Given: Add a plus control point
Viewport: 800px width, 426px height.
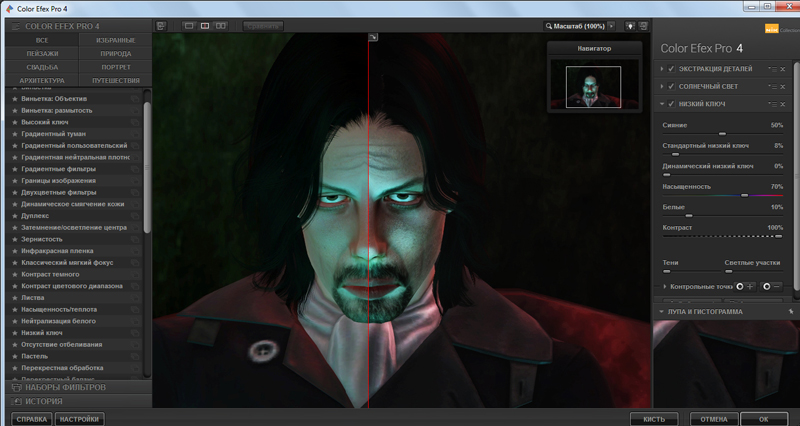Looking at the screenshot, I should (x=744, y=287).
